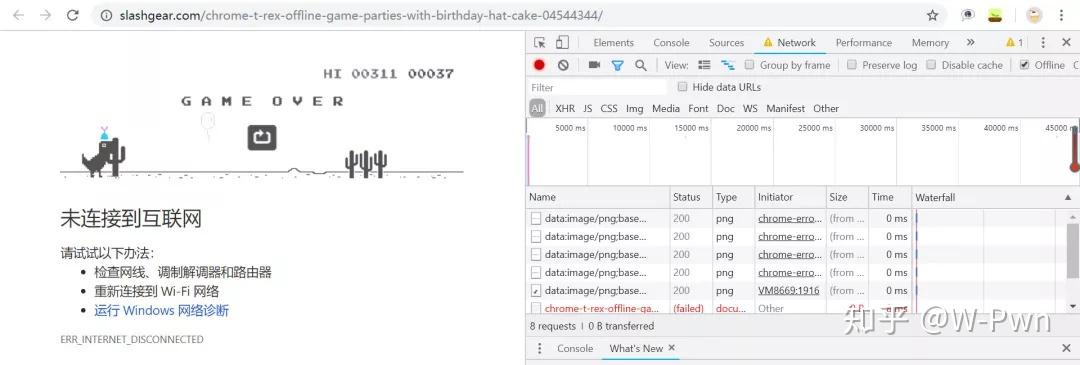Filter requests by JS
The image size is (1080, 365).
click(588, 108)
